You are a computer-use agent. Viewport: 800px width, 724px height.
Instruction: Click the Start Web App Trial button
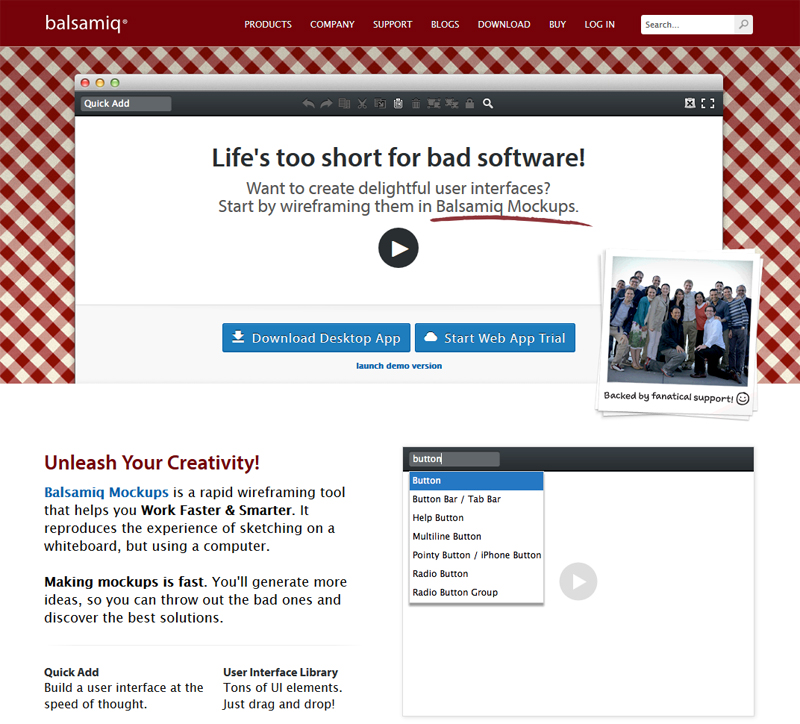[x=495, y=338]
